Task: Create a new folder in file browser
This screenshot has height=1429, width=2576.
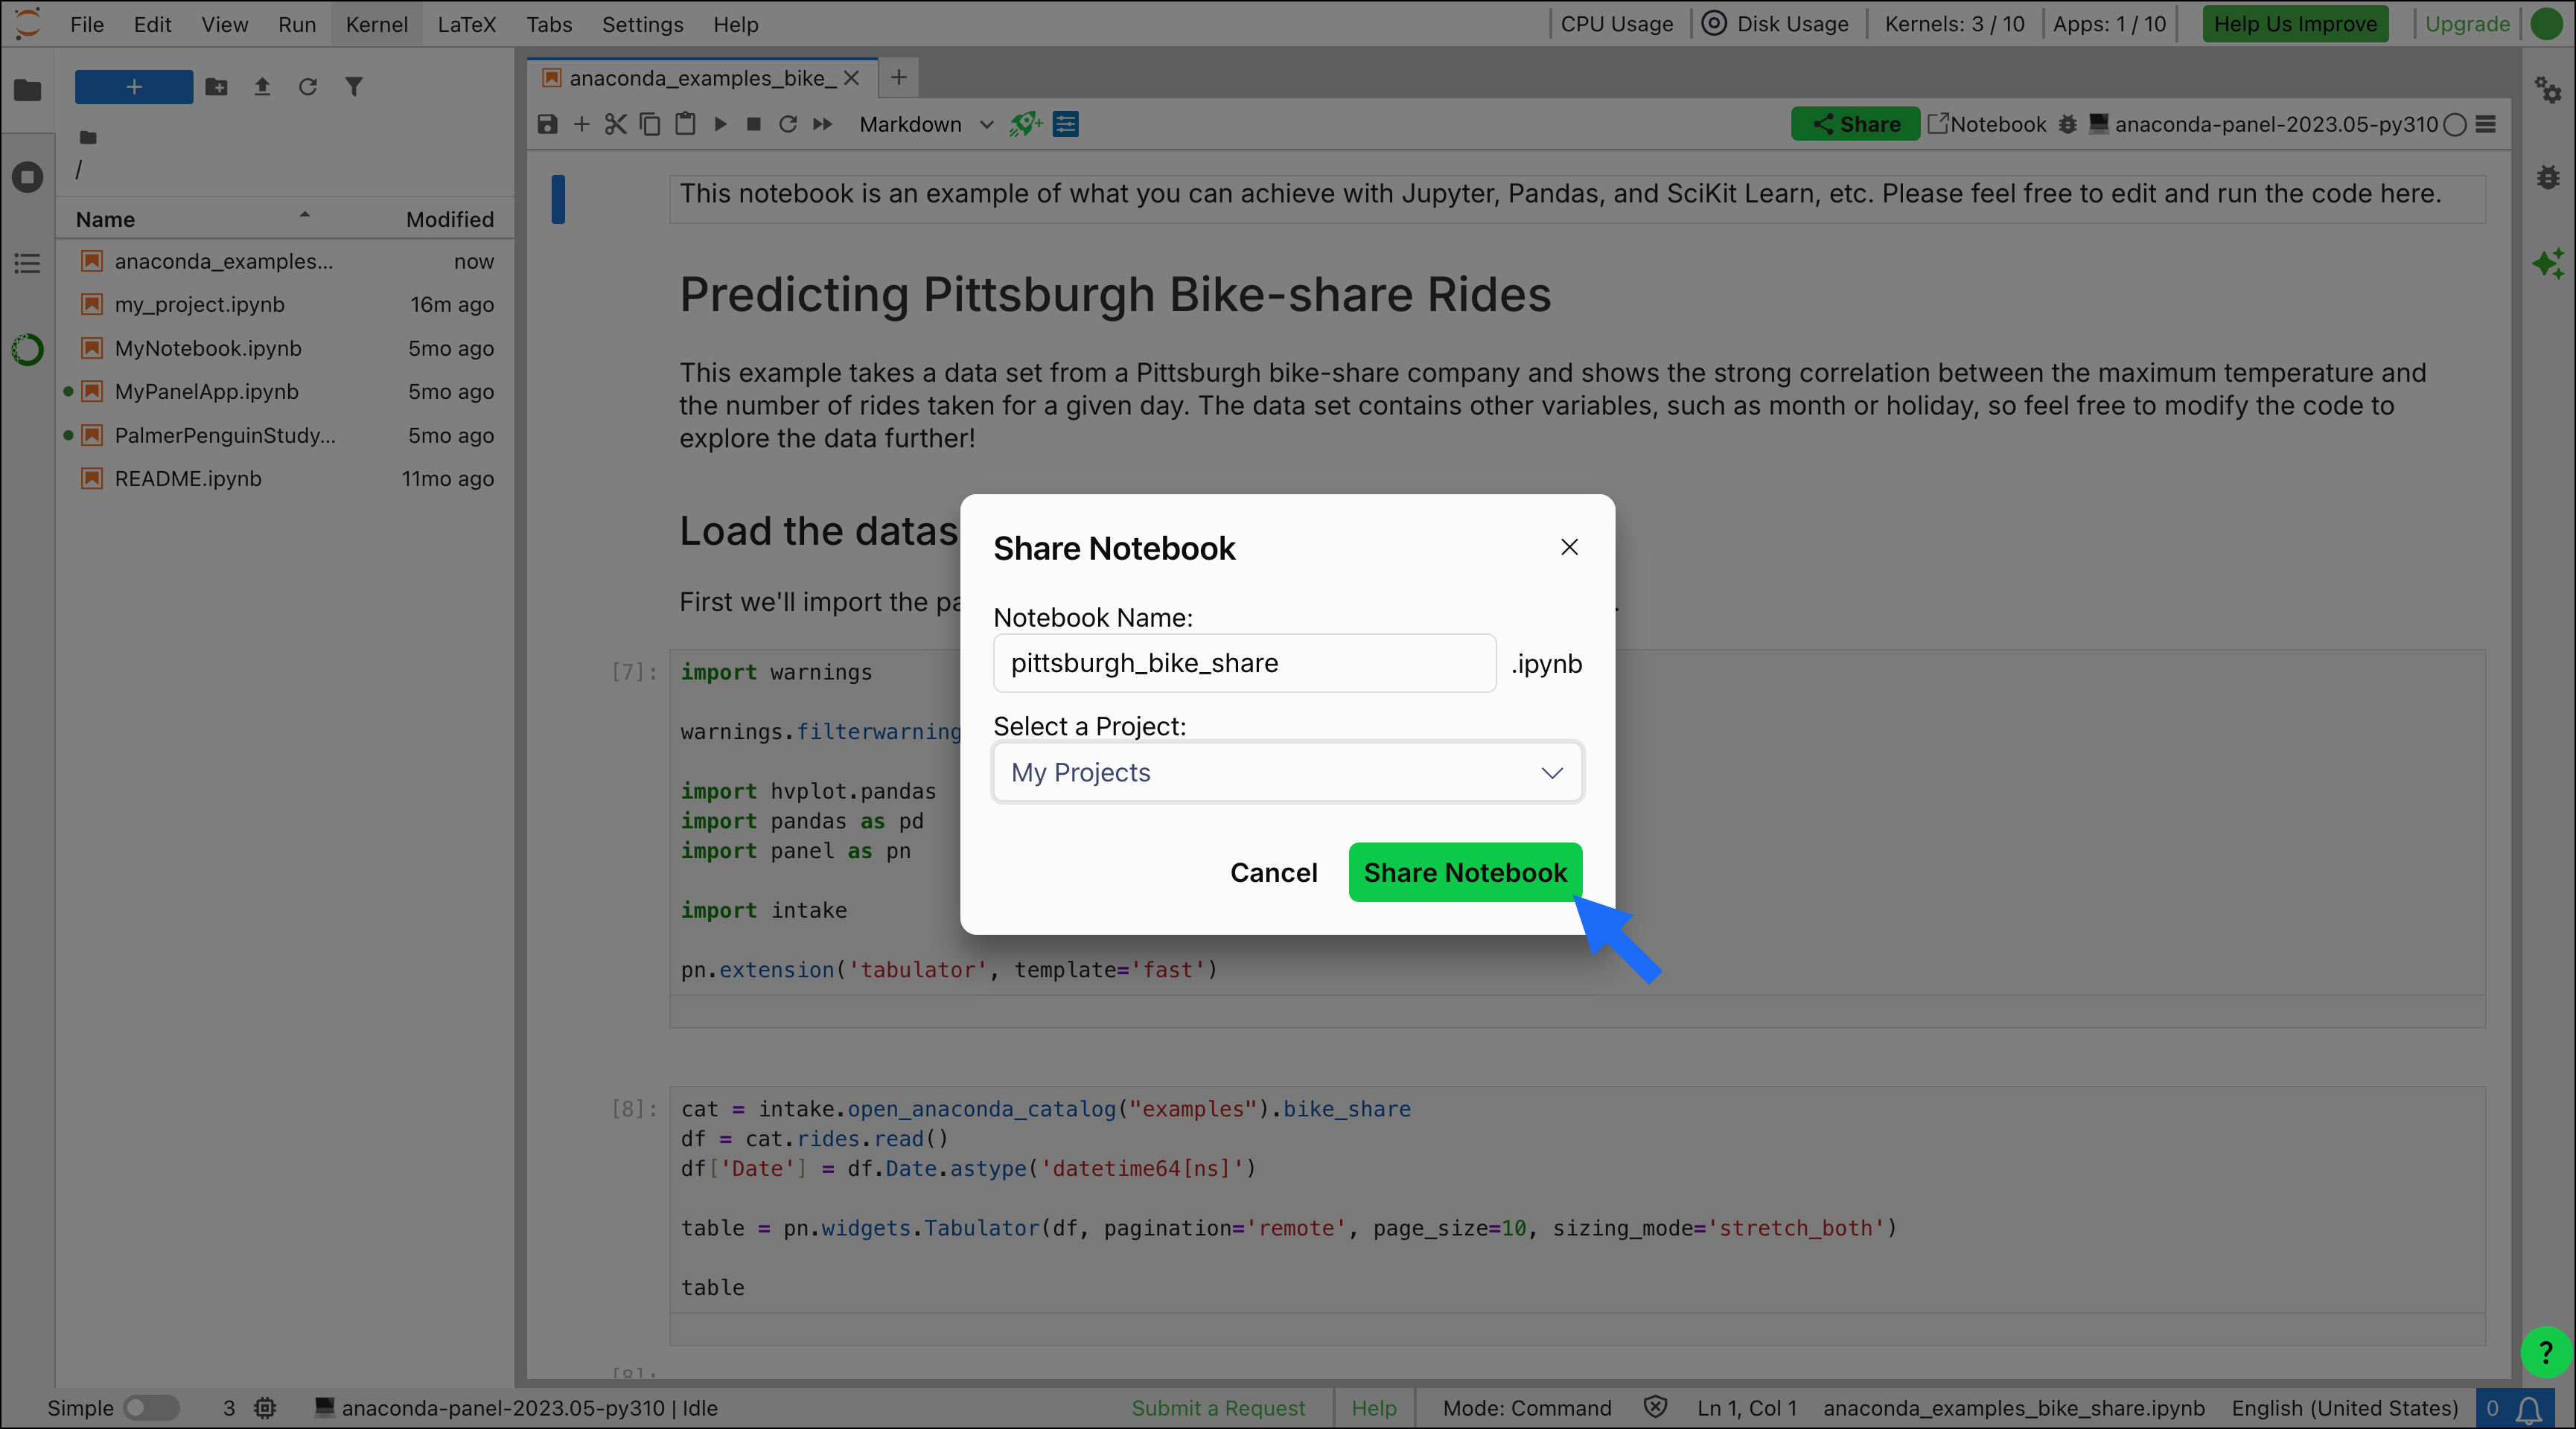Action: [x=216, y=87]
